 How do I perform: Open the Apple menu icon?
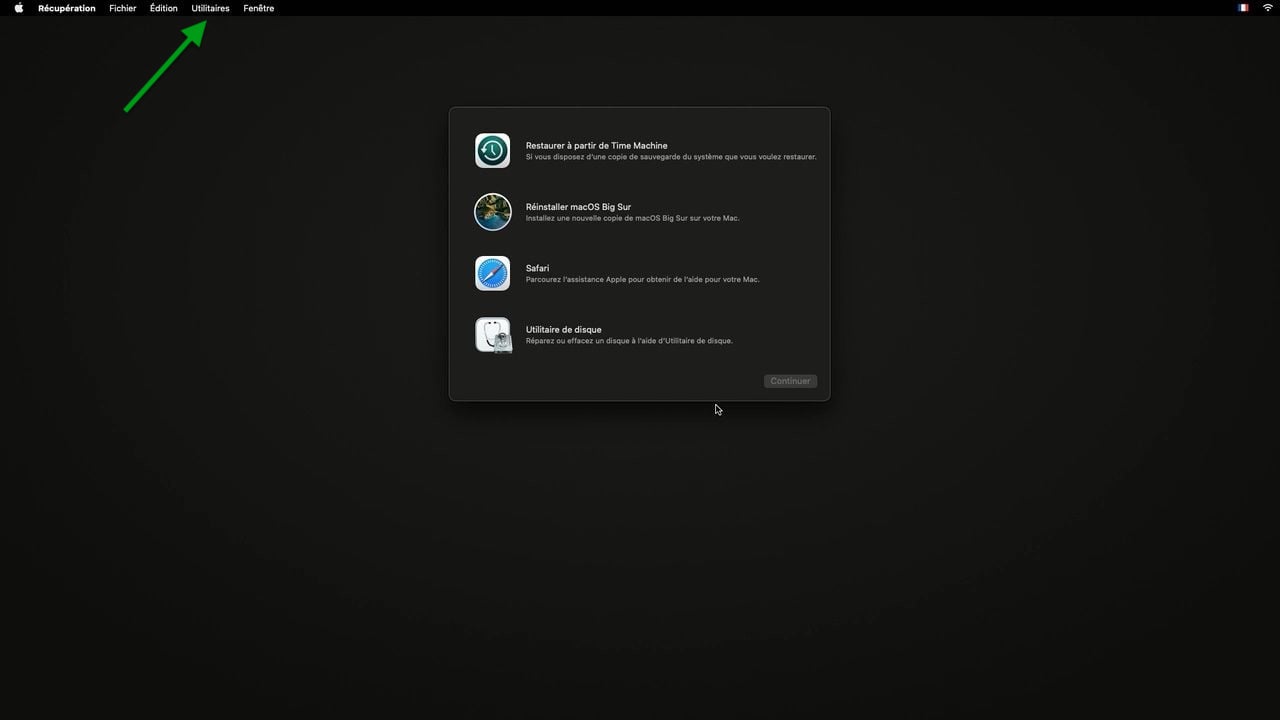(19, 8)
